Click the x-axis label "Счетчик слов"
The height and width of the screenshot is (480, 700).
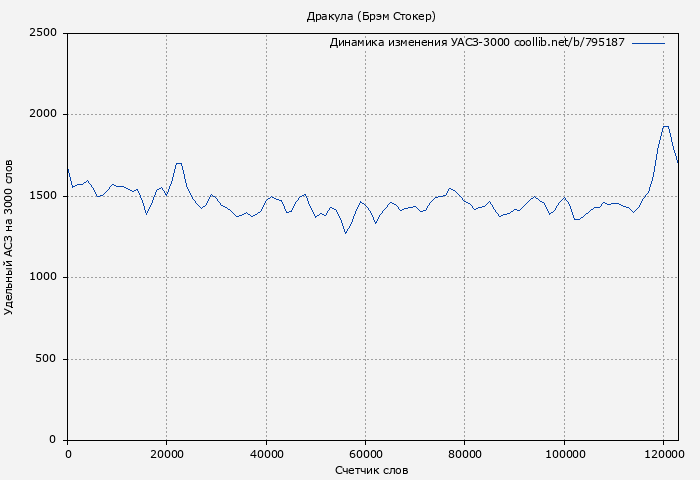point(371,470)
